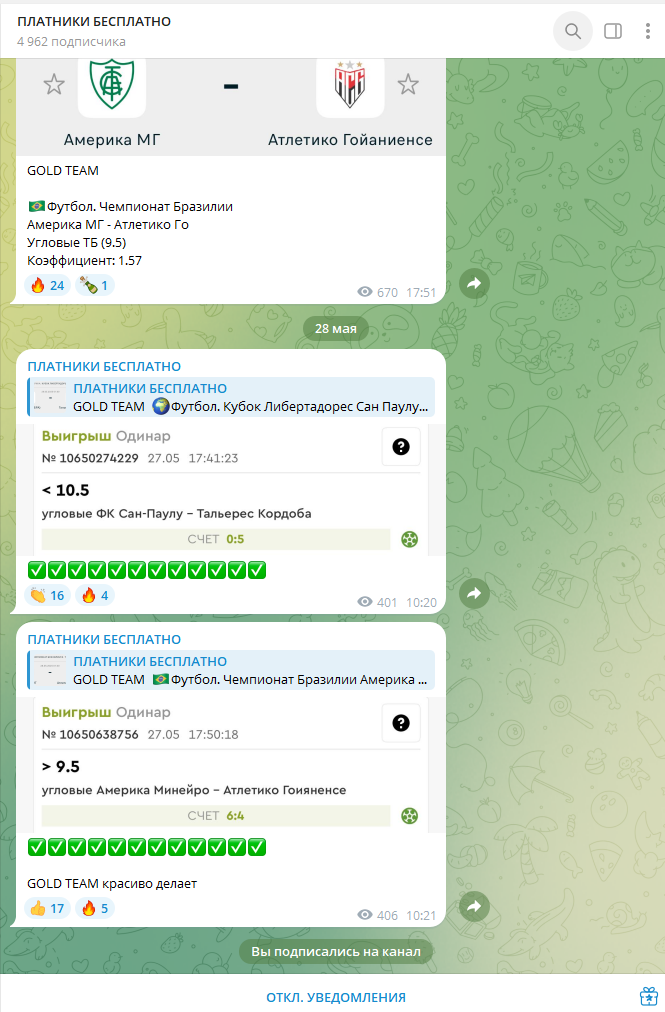Click the thumbs up reaction with 17
The width and height of the screenshot is (665, 1012).
click(47, 908)
